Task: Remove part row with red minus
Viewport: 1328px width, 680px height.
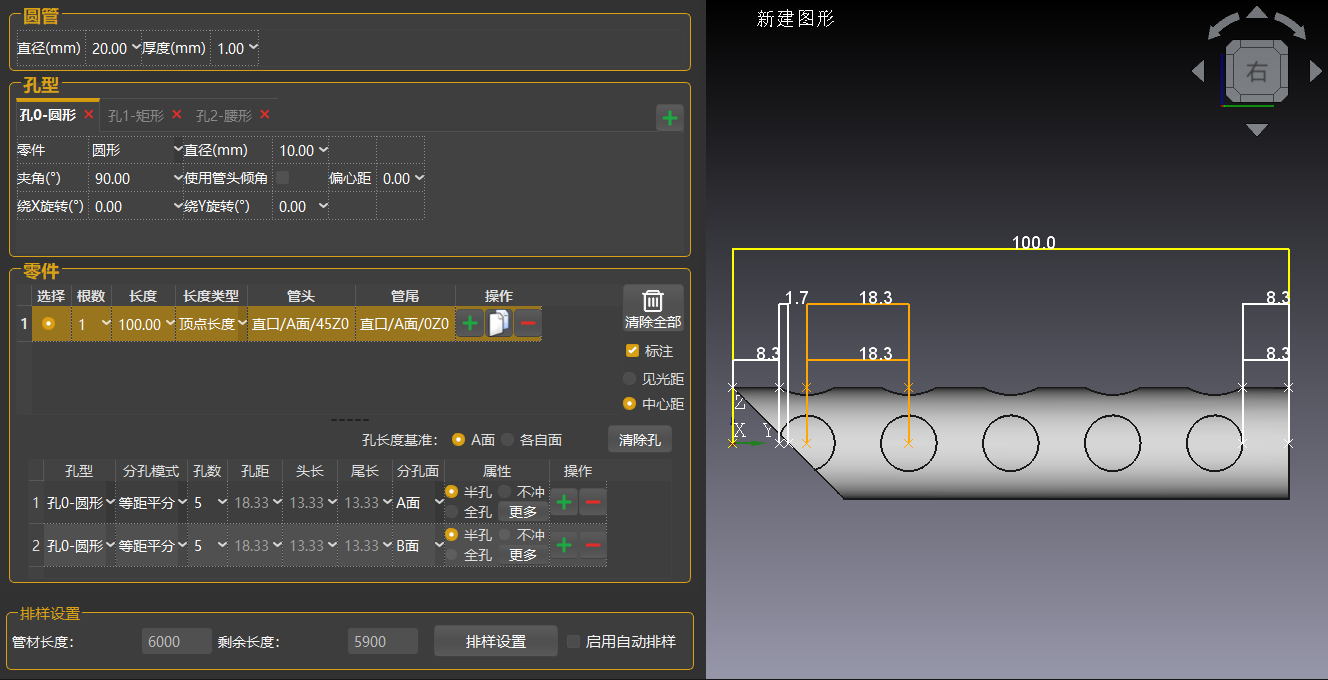Action: click(528, 324)
